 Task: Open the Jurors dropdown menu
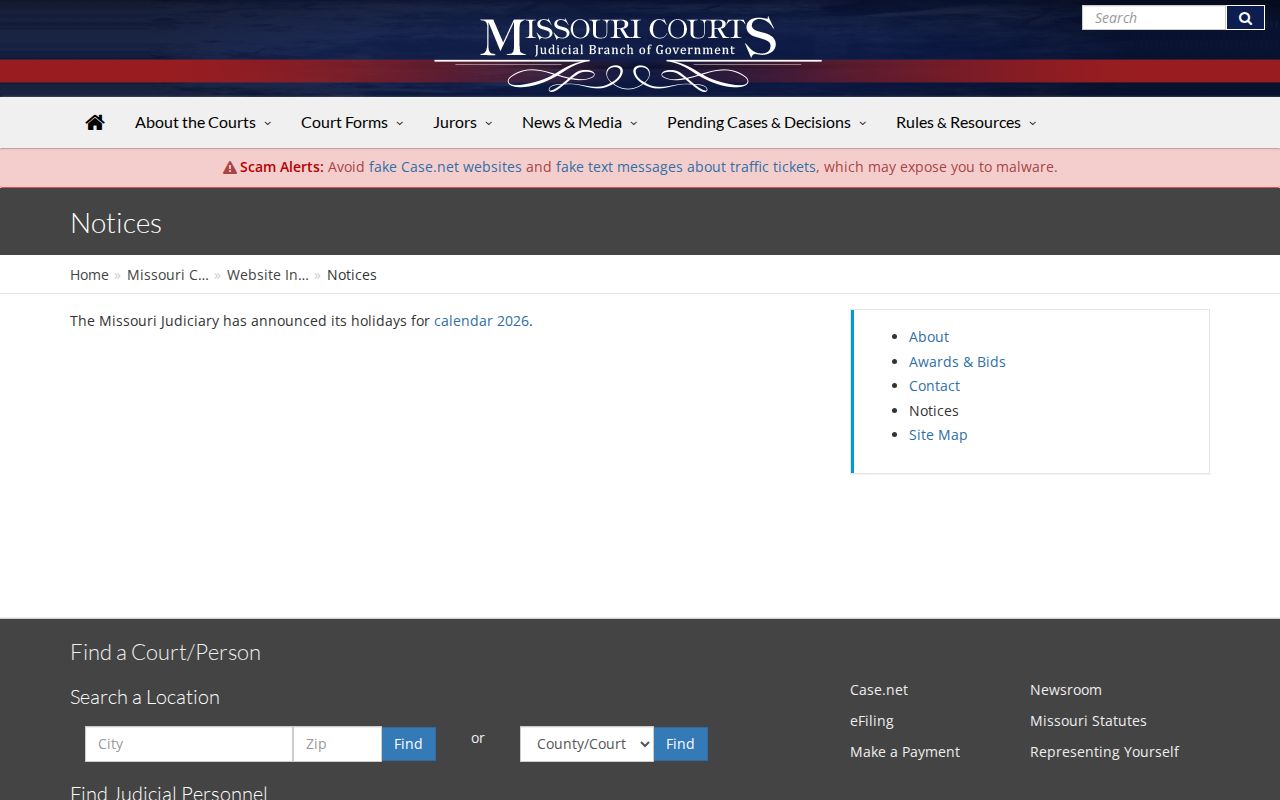463,122
